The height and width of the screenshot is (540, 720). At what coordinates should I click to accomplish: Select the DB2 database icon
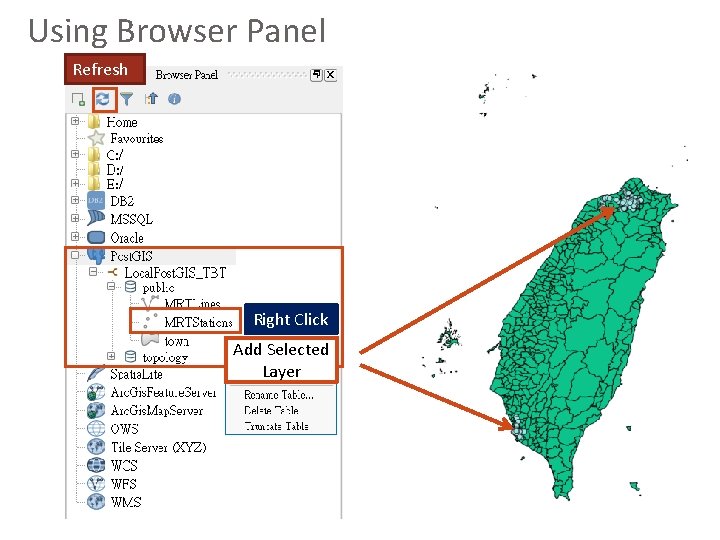(x=96, y=200)
